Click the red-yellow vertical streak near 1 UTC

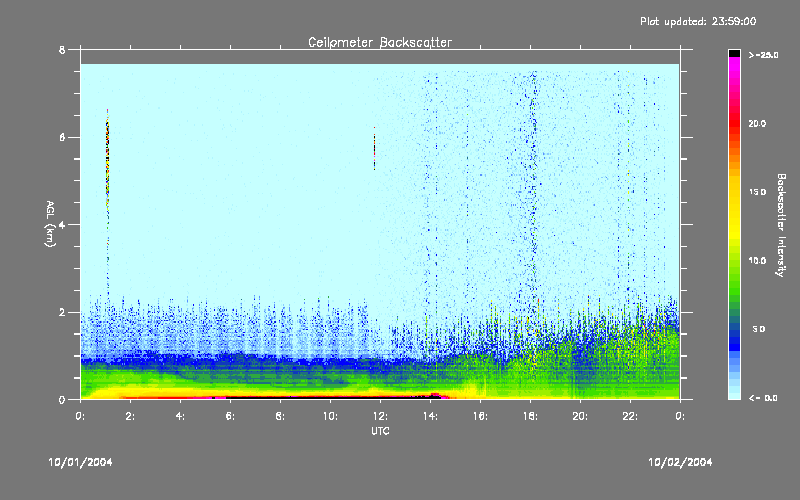click(108, 163)
